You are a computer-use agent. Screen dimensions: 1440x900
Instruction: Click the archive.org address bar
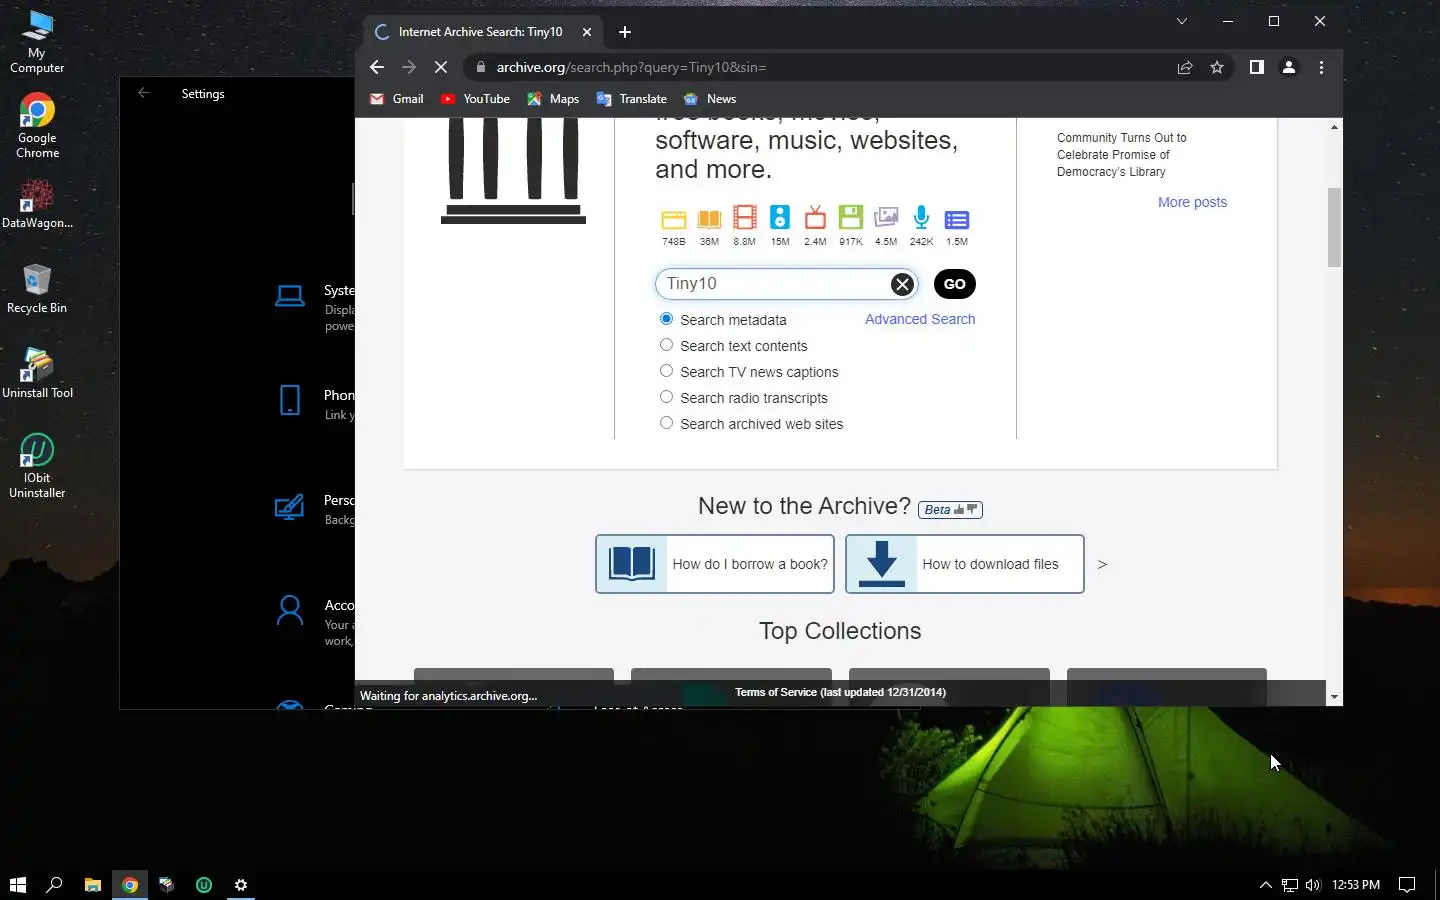820,67
